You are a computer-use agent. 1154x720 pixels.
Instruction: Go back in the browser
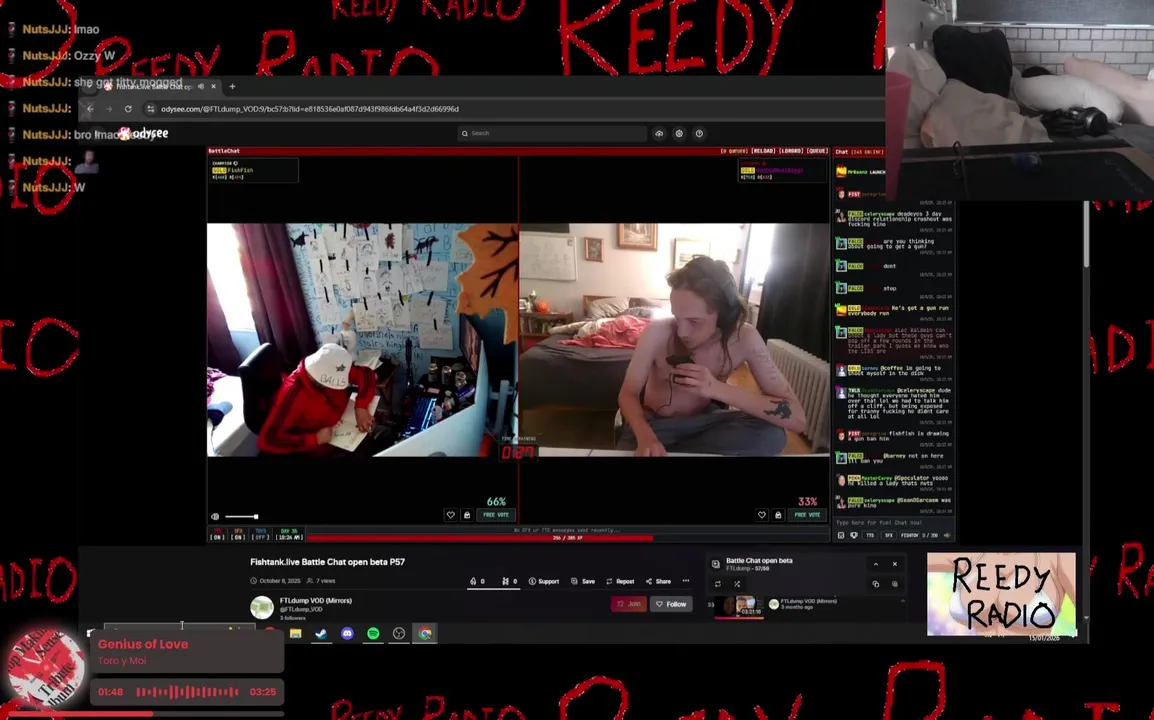90,109
